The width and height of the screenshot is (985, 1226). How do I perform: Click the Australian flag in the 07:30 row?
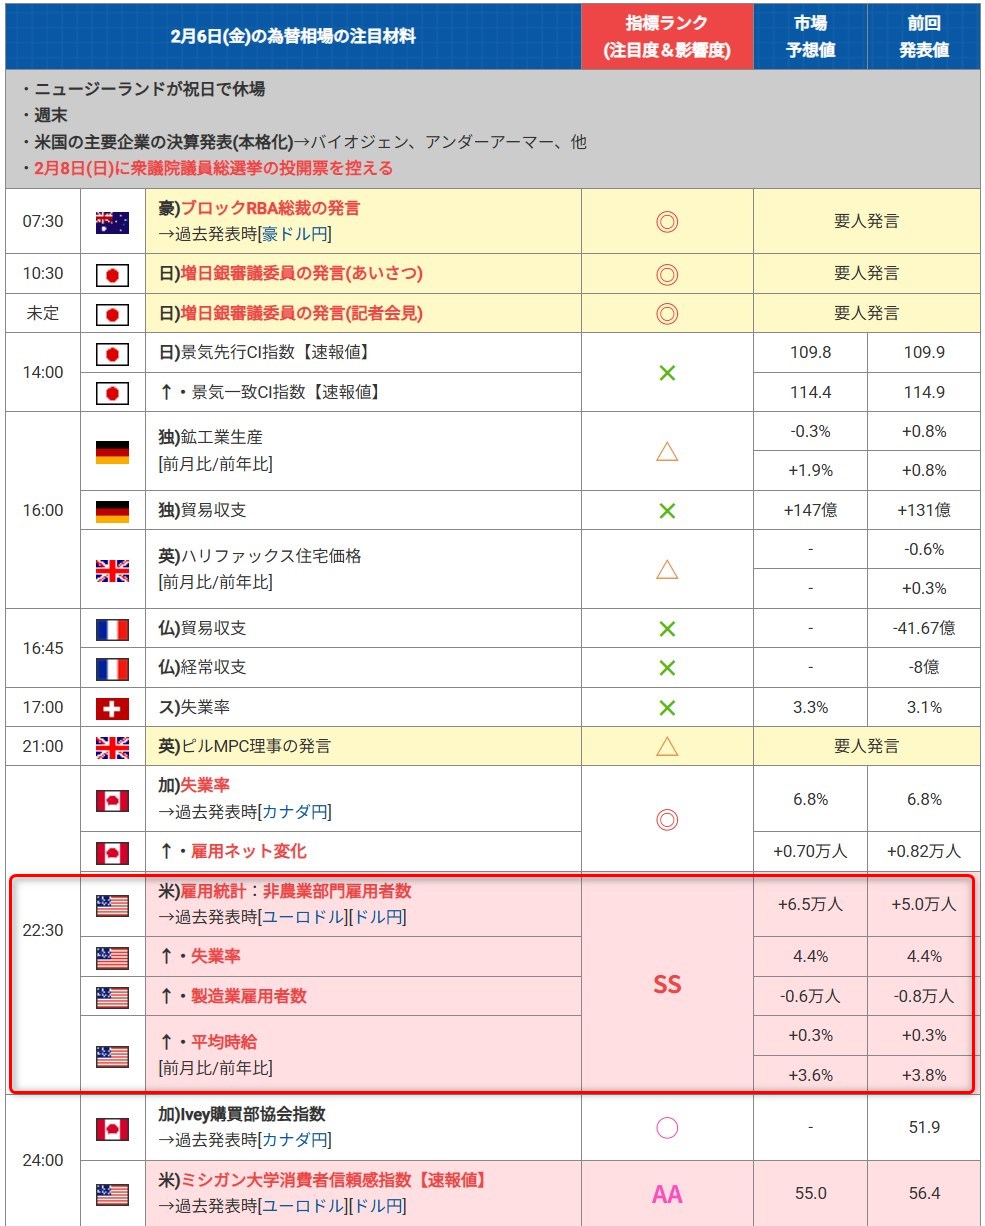(112, 222)
